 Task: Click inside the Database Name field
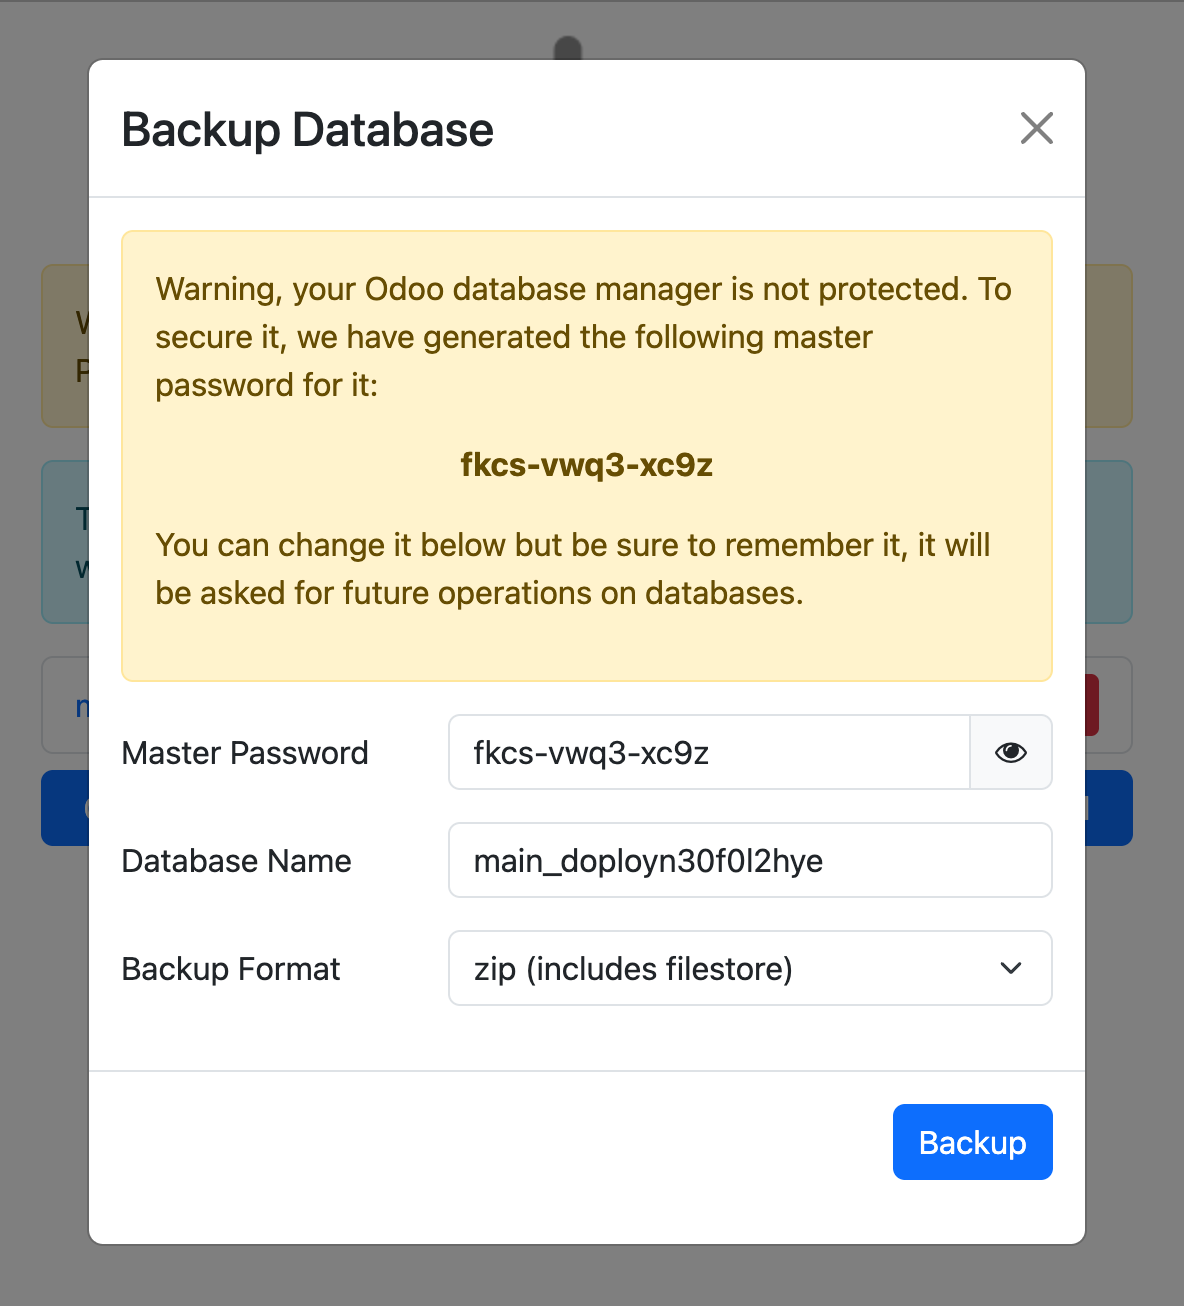click(x=750, y=860)
